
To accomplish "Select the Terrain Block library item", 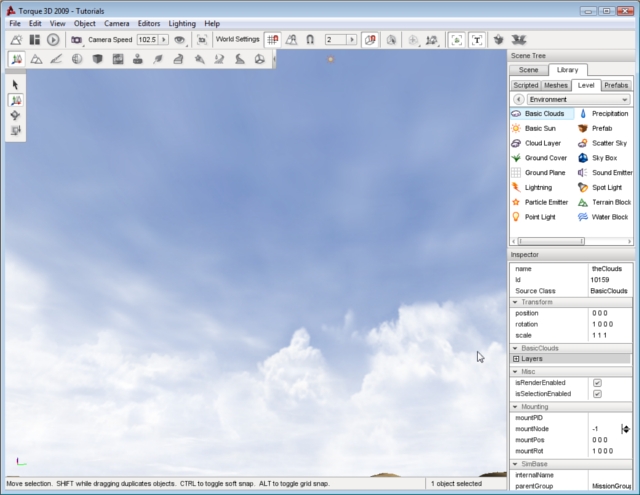I will [609, 202].
